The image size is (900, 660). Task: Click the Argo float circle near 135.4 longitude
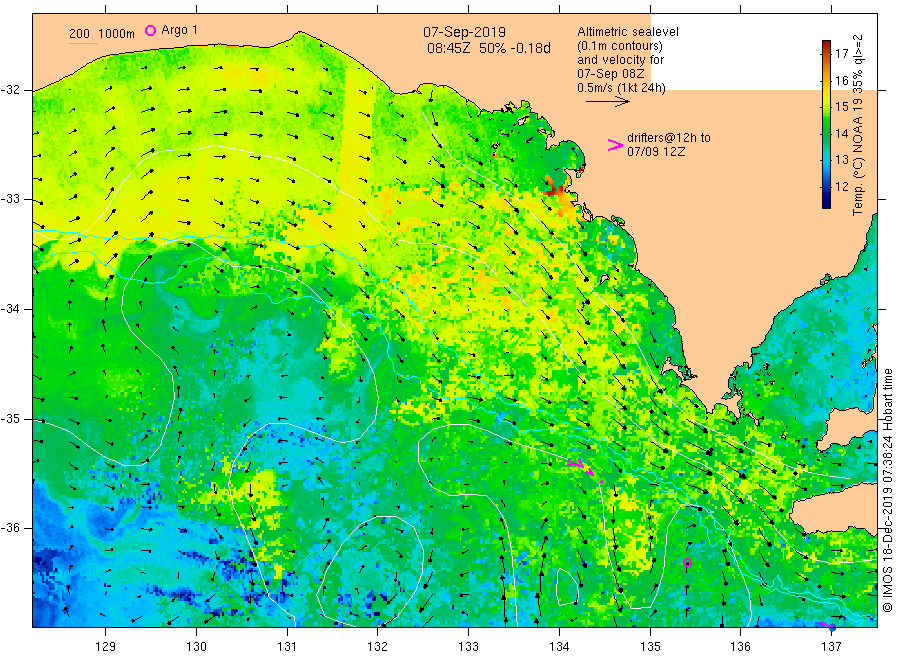(x=688, y=562)
